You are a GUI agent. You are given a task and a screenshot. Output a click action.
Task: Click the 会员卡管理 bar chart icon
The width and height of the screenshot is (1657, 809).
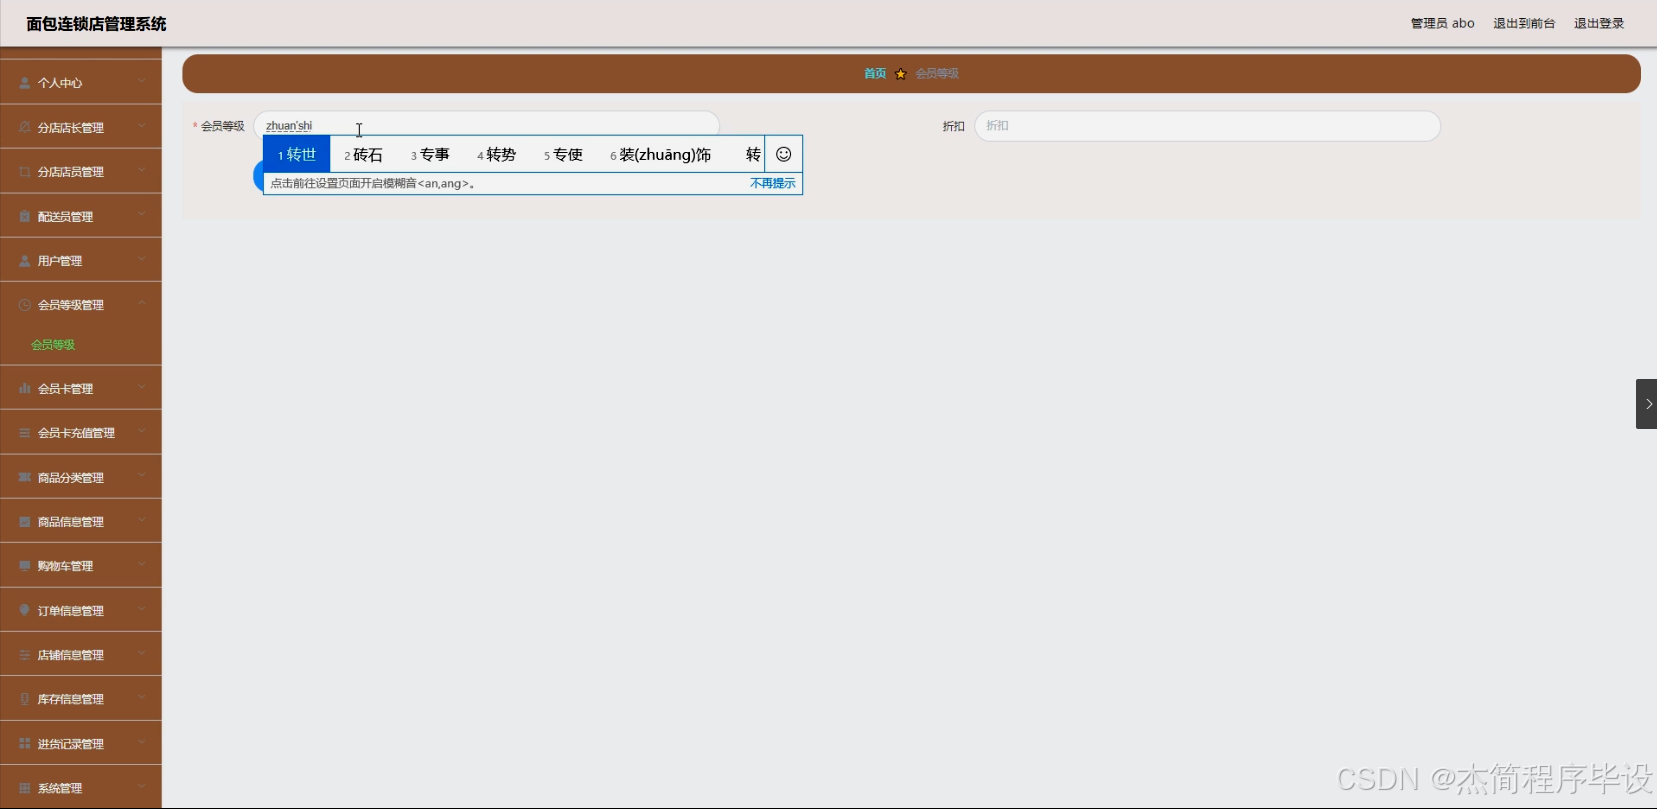click(x=24, y=389)
